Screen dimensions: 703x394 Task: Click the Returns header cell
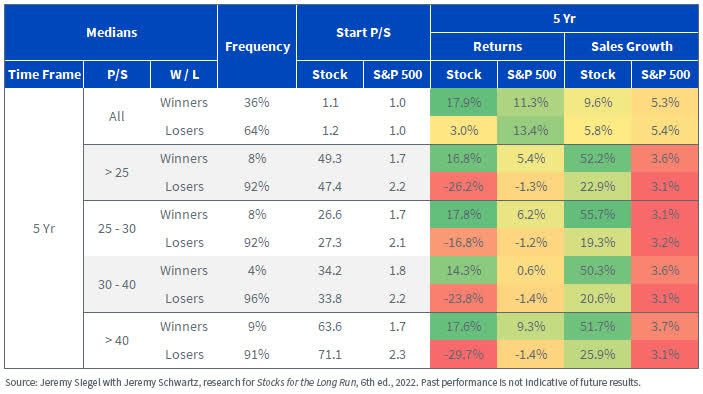(x=497, y=47)
